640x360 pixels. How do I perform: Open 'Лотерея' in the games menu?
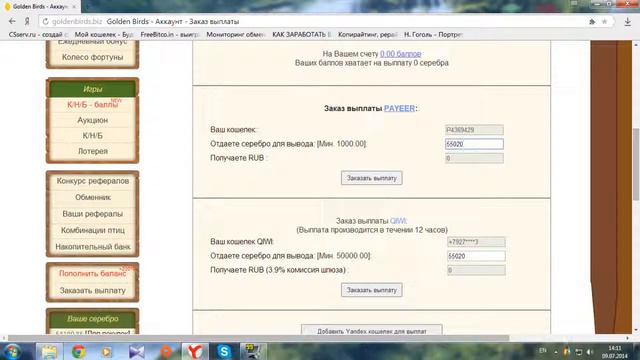(92, 151)
